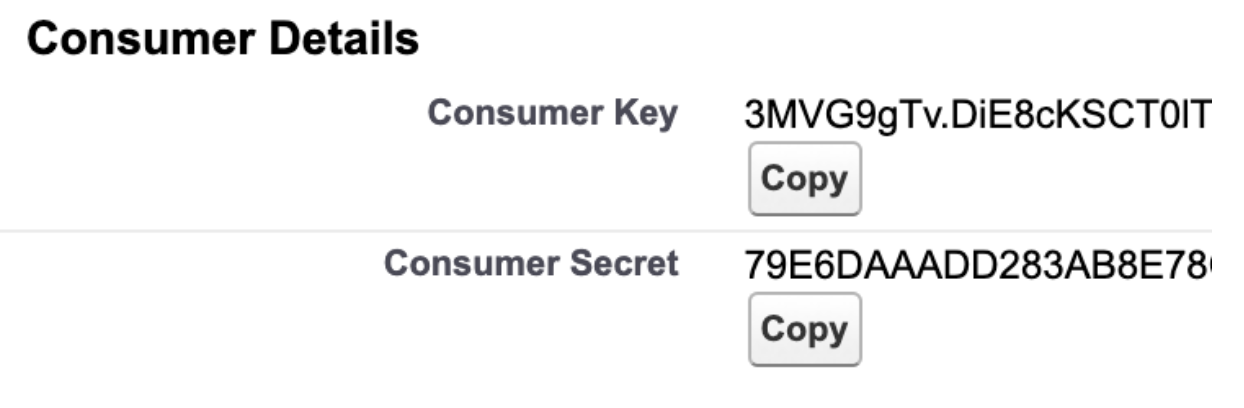Hit the lower Copy button
The width and height of the screenshot is (1244, 408).
coord(804,329)
